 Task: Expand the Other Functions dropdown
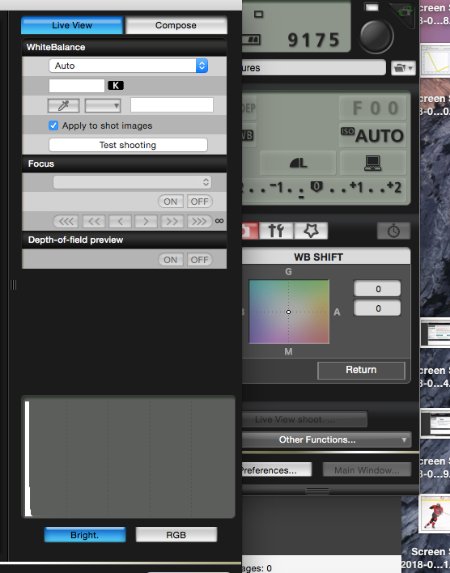[x=326, y=440]
